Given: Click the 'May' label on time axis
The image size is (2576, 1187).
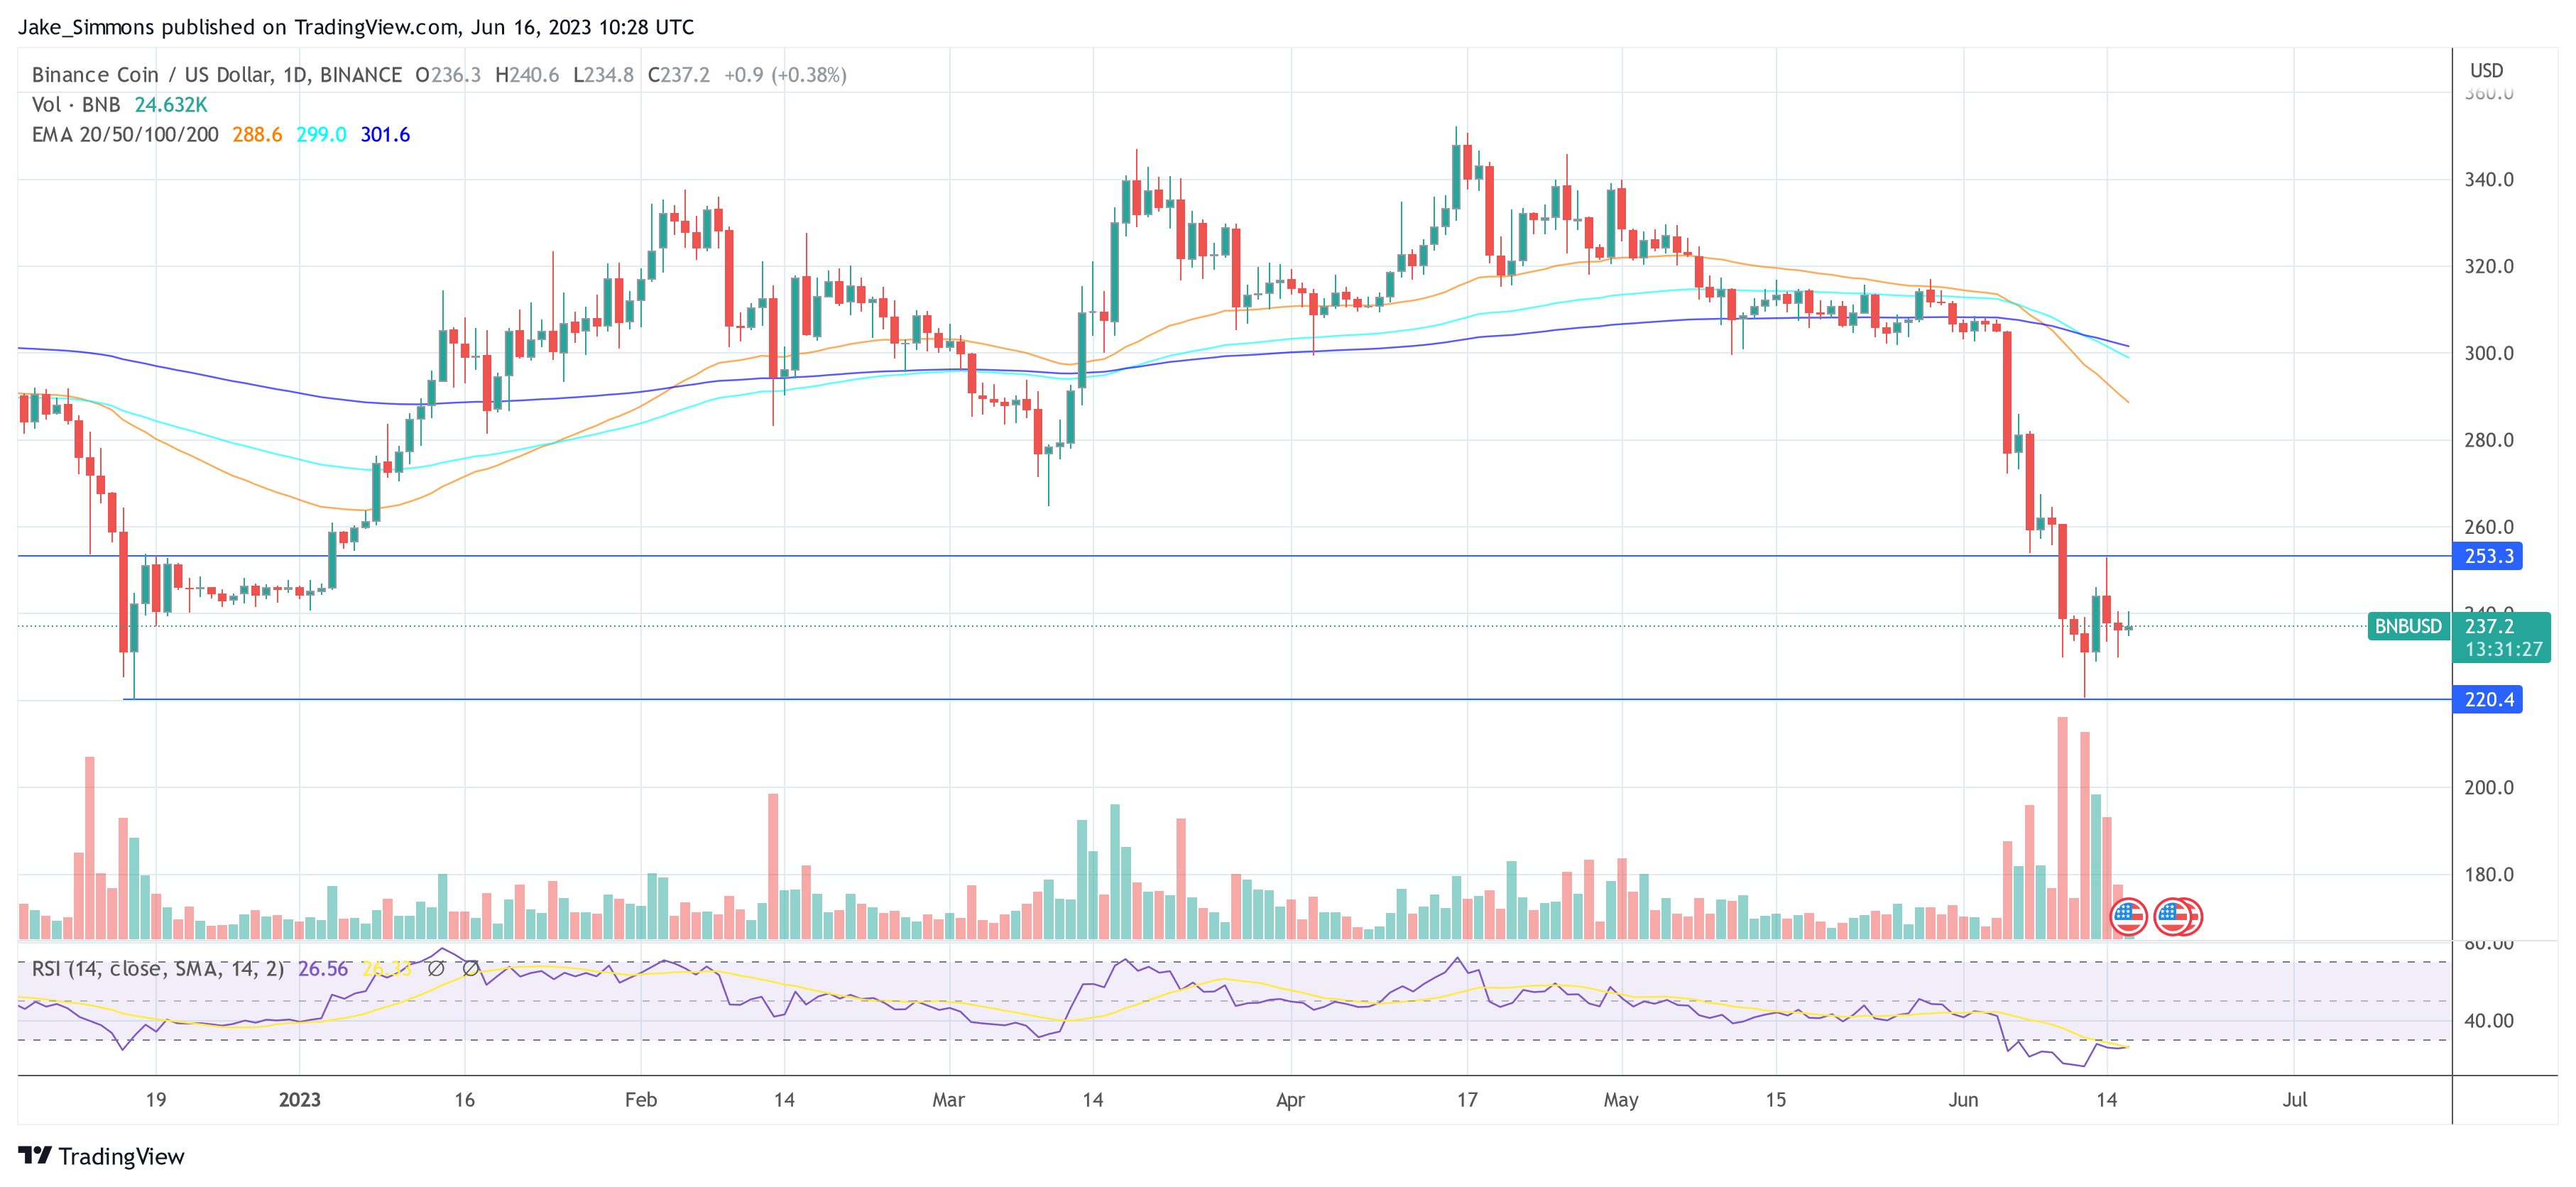Looking at the screenshot, I should click(1620, 1100).
